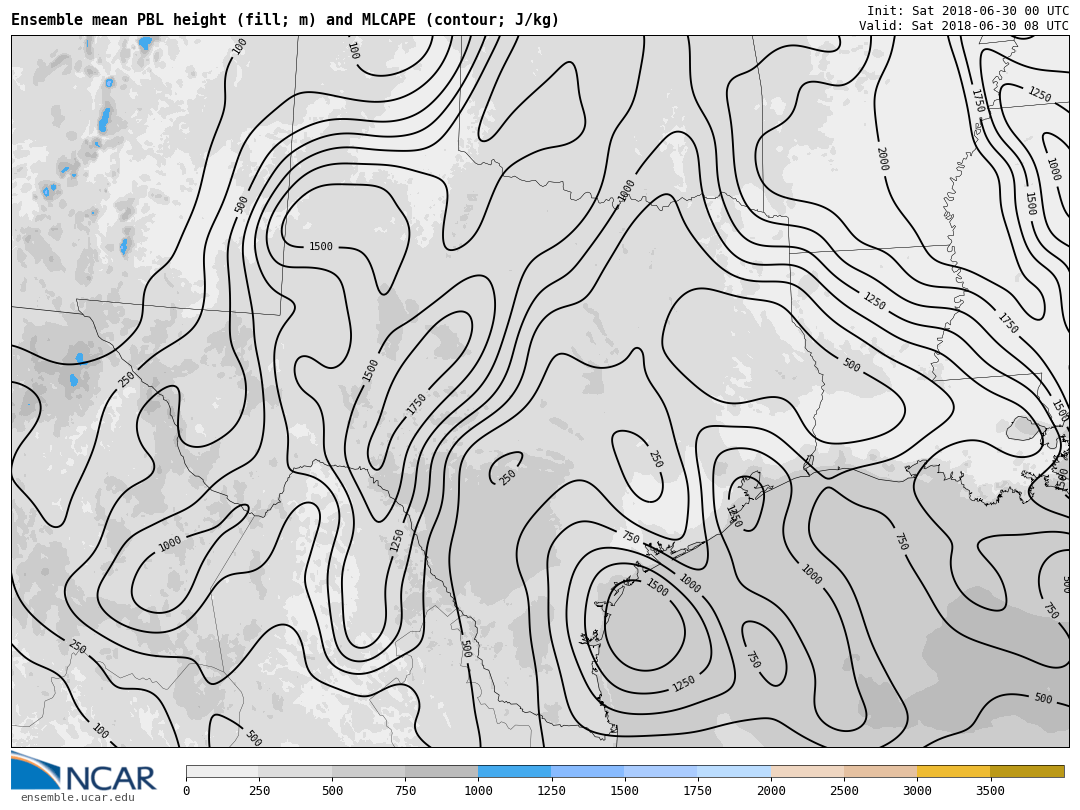Choose the 1250–1500 blue colorbar swatch
Image resolution: width=1080 pixels, height=810 pixels.
587,772
